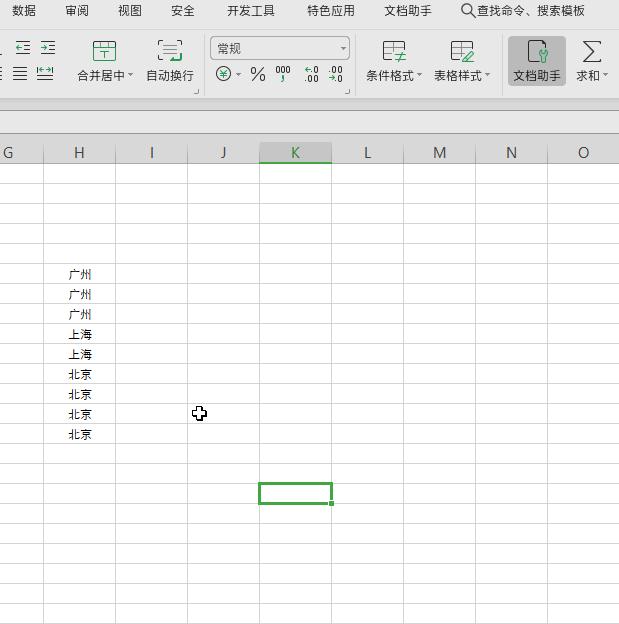619x624 pixels.
Task: Open alignment group dialog launcher
Action: tap(196, 92)
